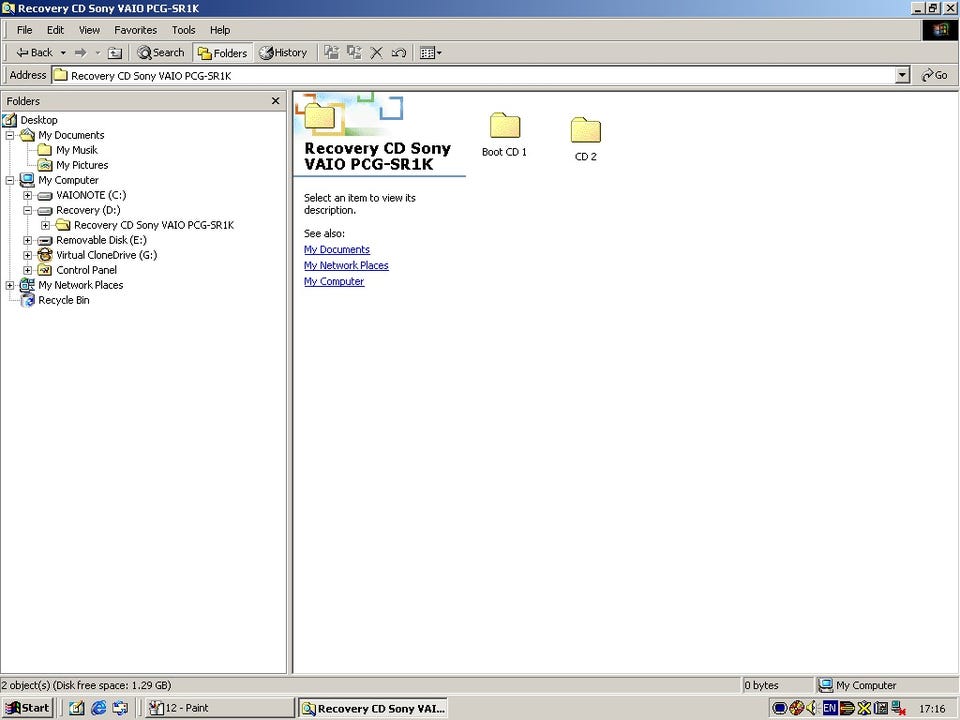Open the My Documents link
The height and width of the screenshot is (720, 960).
337,250
